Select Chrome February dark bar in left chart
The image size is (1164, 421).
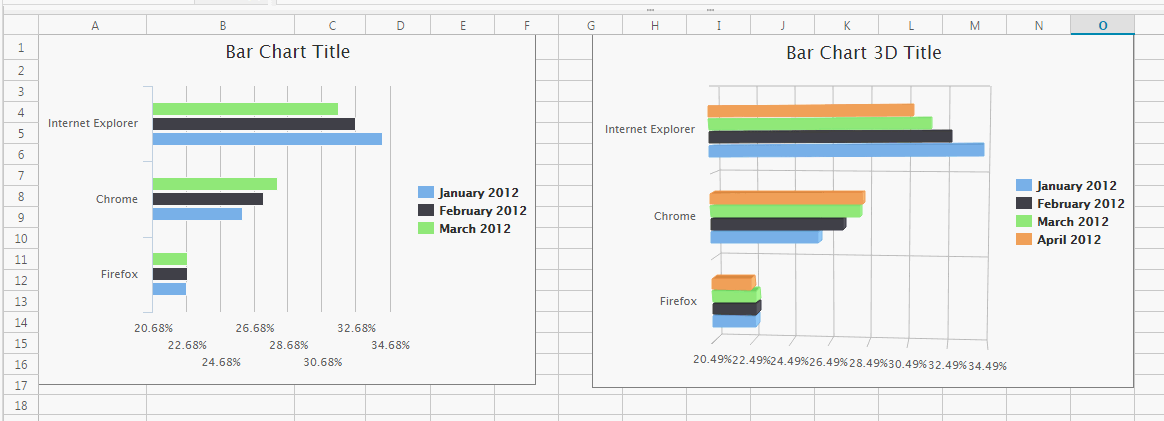tap(208, 199)
